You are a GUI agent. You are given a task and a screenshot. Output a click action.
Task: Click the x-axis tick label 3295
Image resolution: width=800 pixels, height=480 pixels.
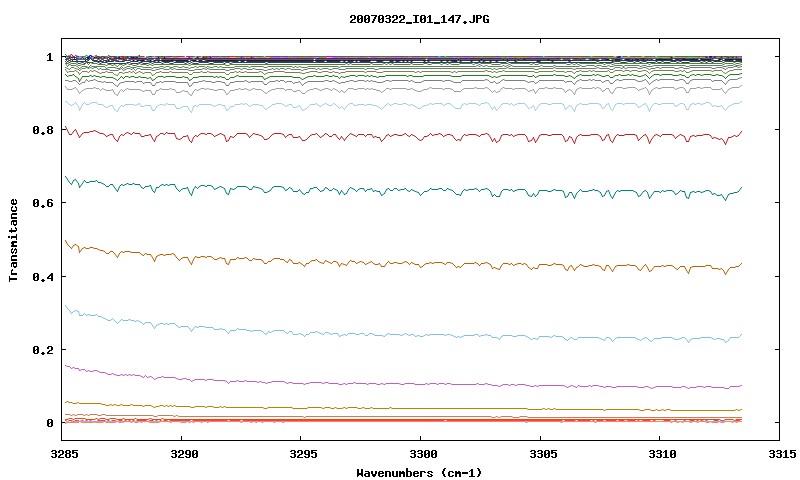[303, 454]
